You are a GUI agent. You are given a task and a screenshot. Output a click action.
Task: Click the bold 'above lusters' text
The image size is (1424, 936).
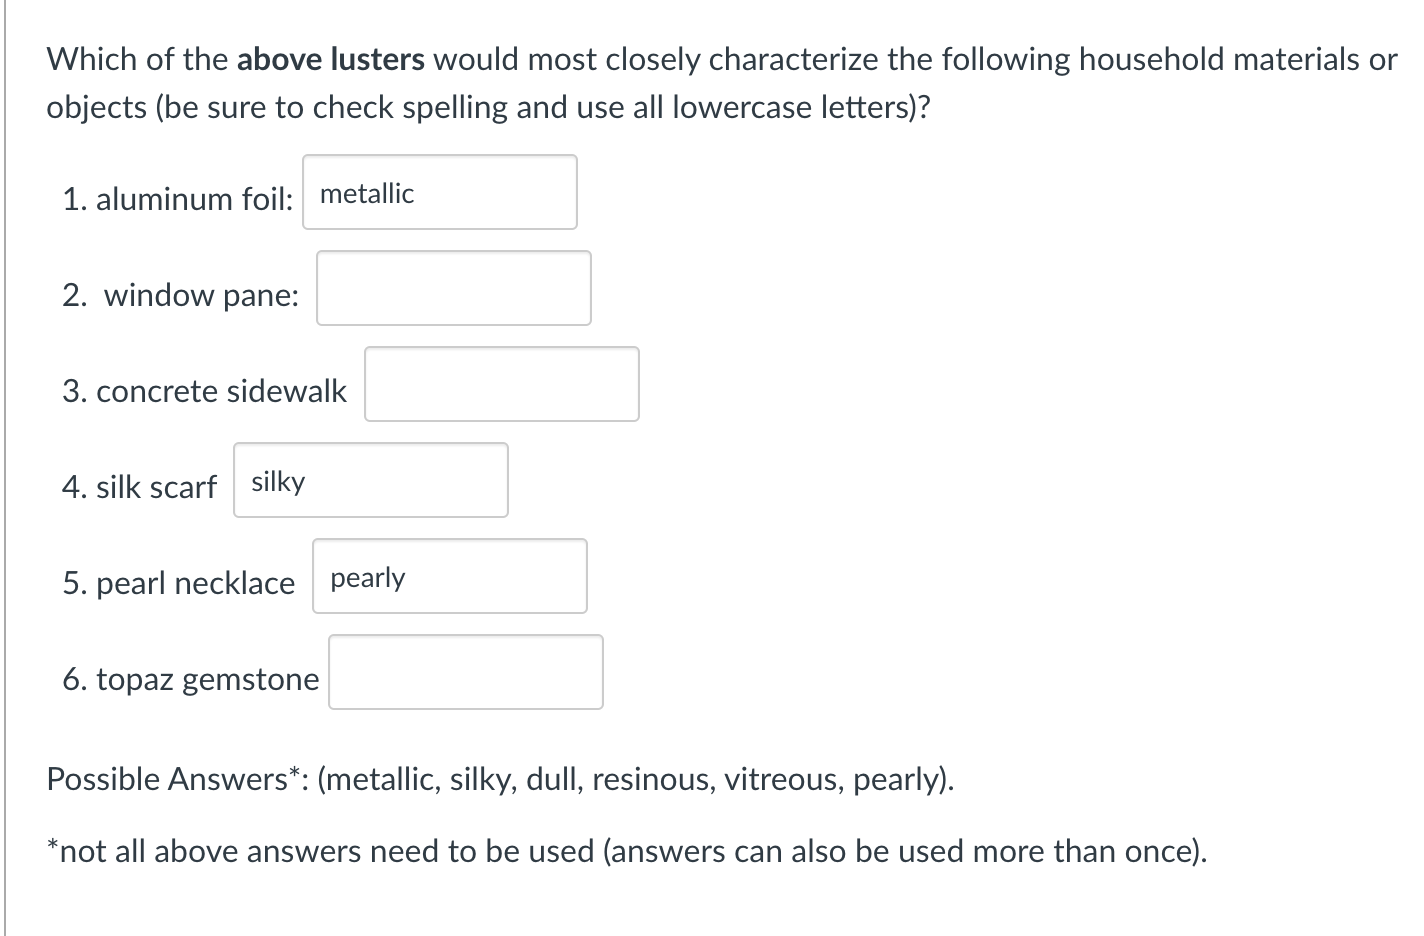[x=331, y=60]
